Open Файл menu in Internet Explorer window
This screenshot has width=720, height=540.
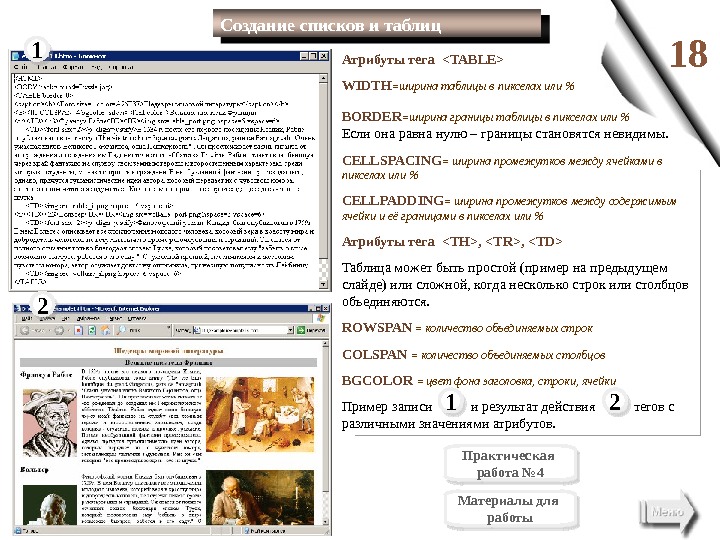26,318
